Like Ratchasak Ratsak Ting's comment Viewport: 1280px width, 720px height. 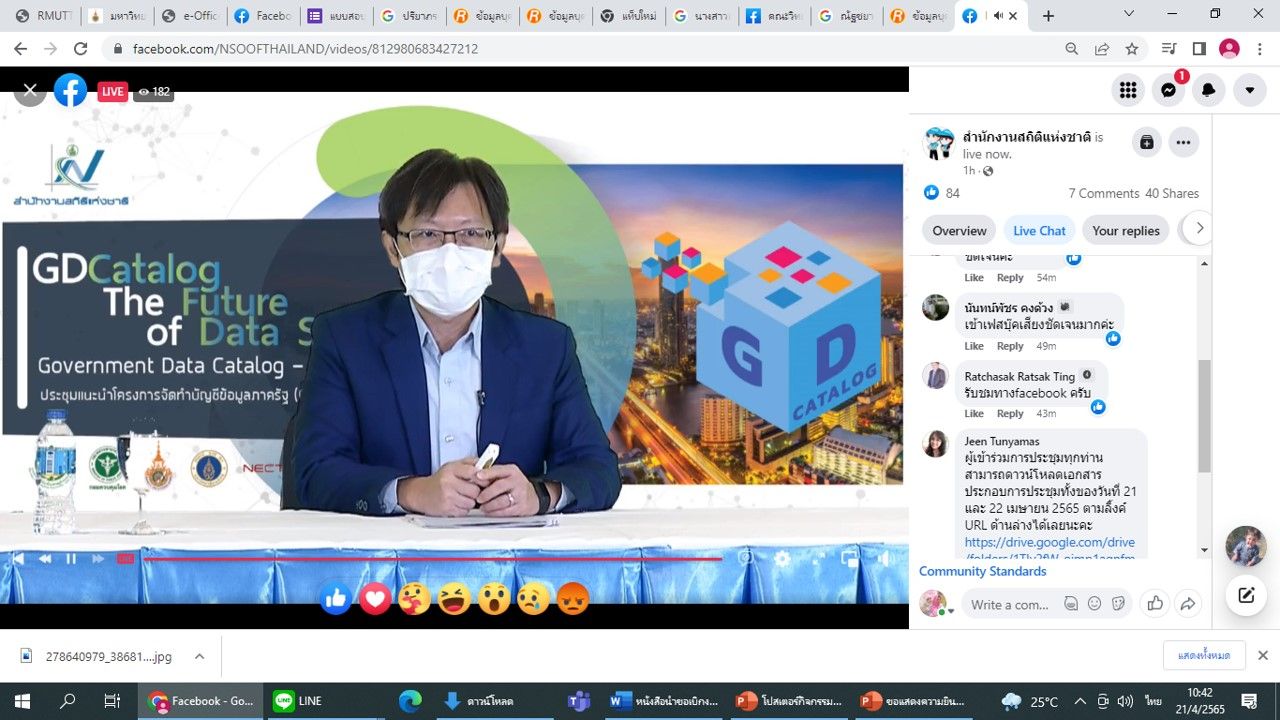(974, 413)
